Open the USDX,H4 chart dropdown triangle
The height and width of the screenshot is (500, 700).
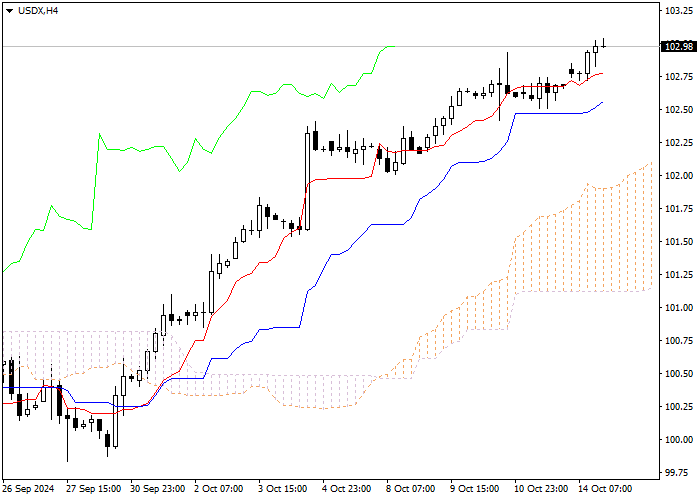click(x=9, y=11)
